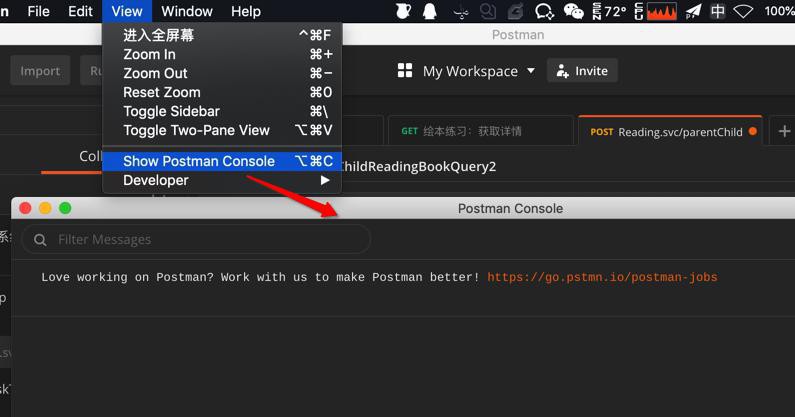Viewport: 795px width, 417px height.
Task: Click Filter Messages input in Postman Console
Action: pyautogui.click(x=196, y=239)
